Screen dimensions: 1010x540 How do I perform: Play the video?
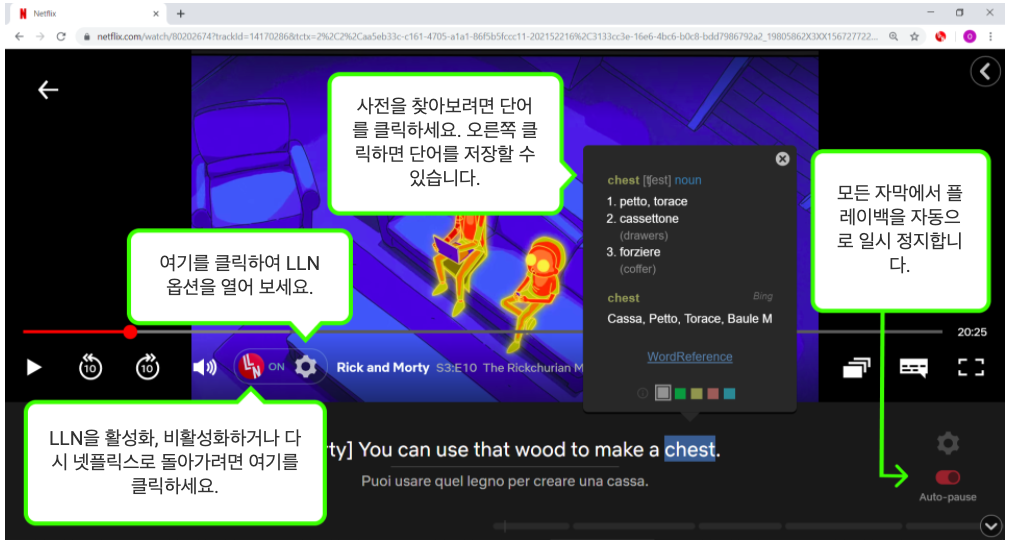[x=33, y=367]
